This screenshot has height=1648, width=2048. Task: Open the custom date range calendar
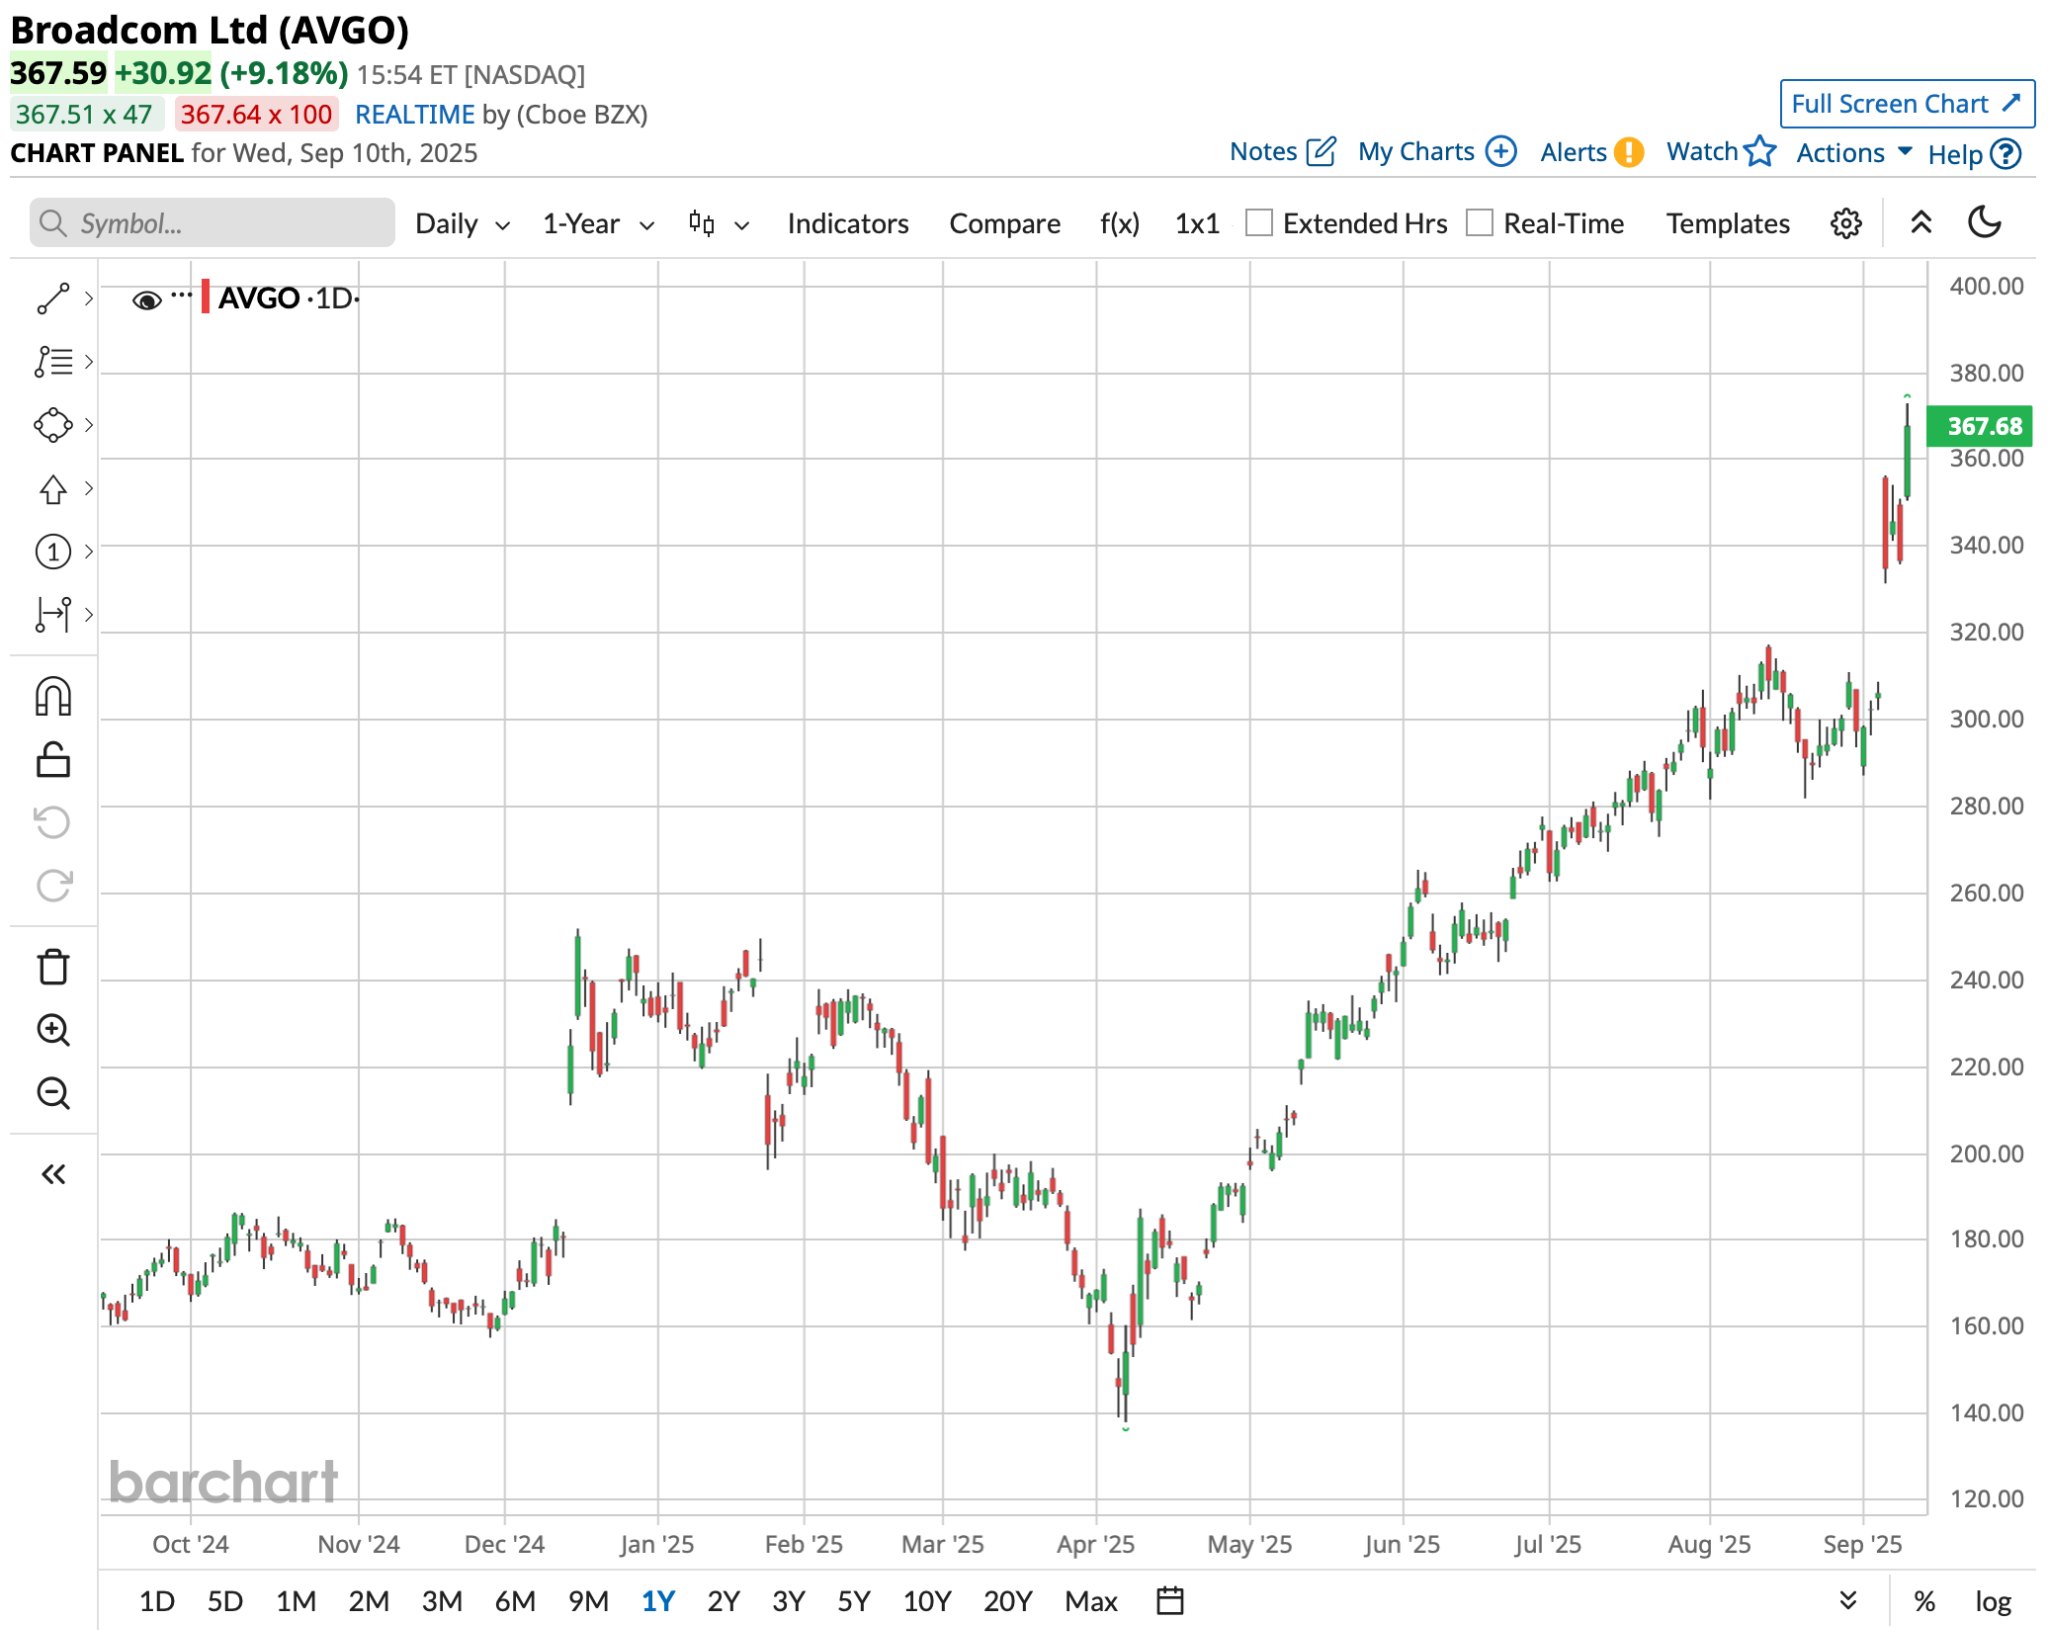1169,1600
